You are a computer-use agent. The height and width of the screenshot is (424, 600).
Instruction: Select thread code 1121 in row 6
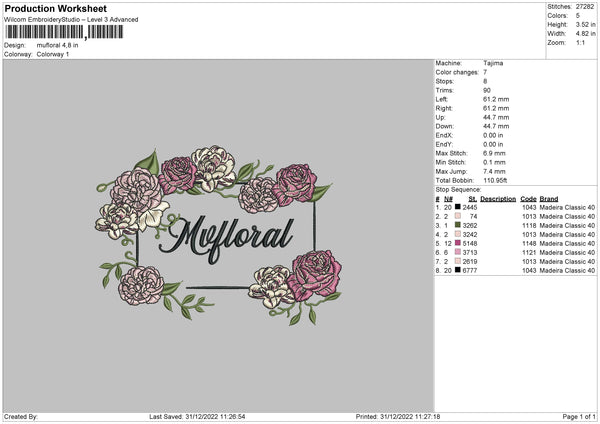[x=529, y=253]
